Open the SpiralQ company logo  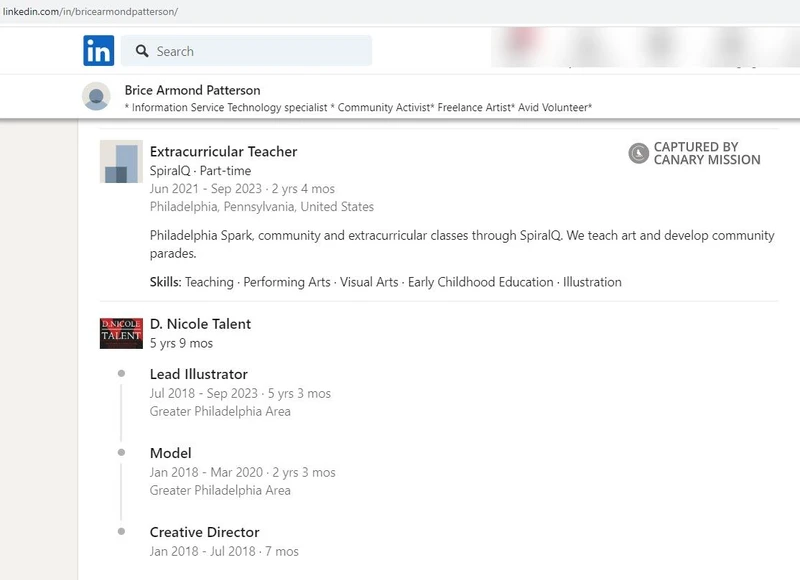tap(120, 163)
